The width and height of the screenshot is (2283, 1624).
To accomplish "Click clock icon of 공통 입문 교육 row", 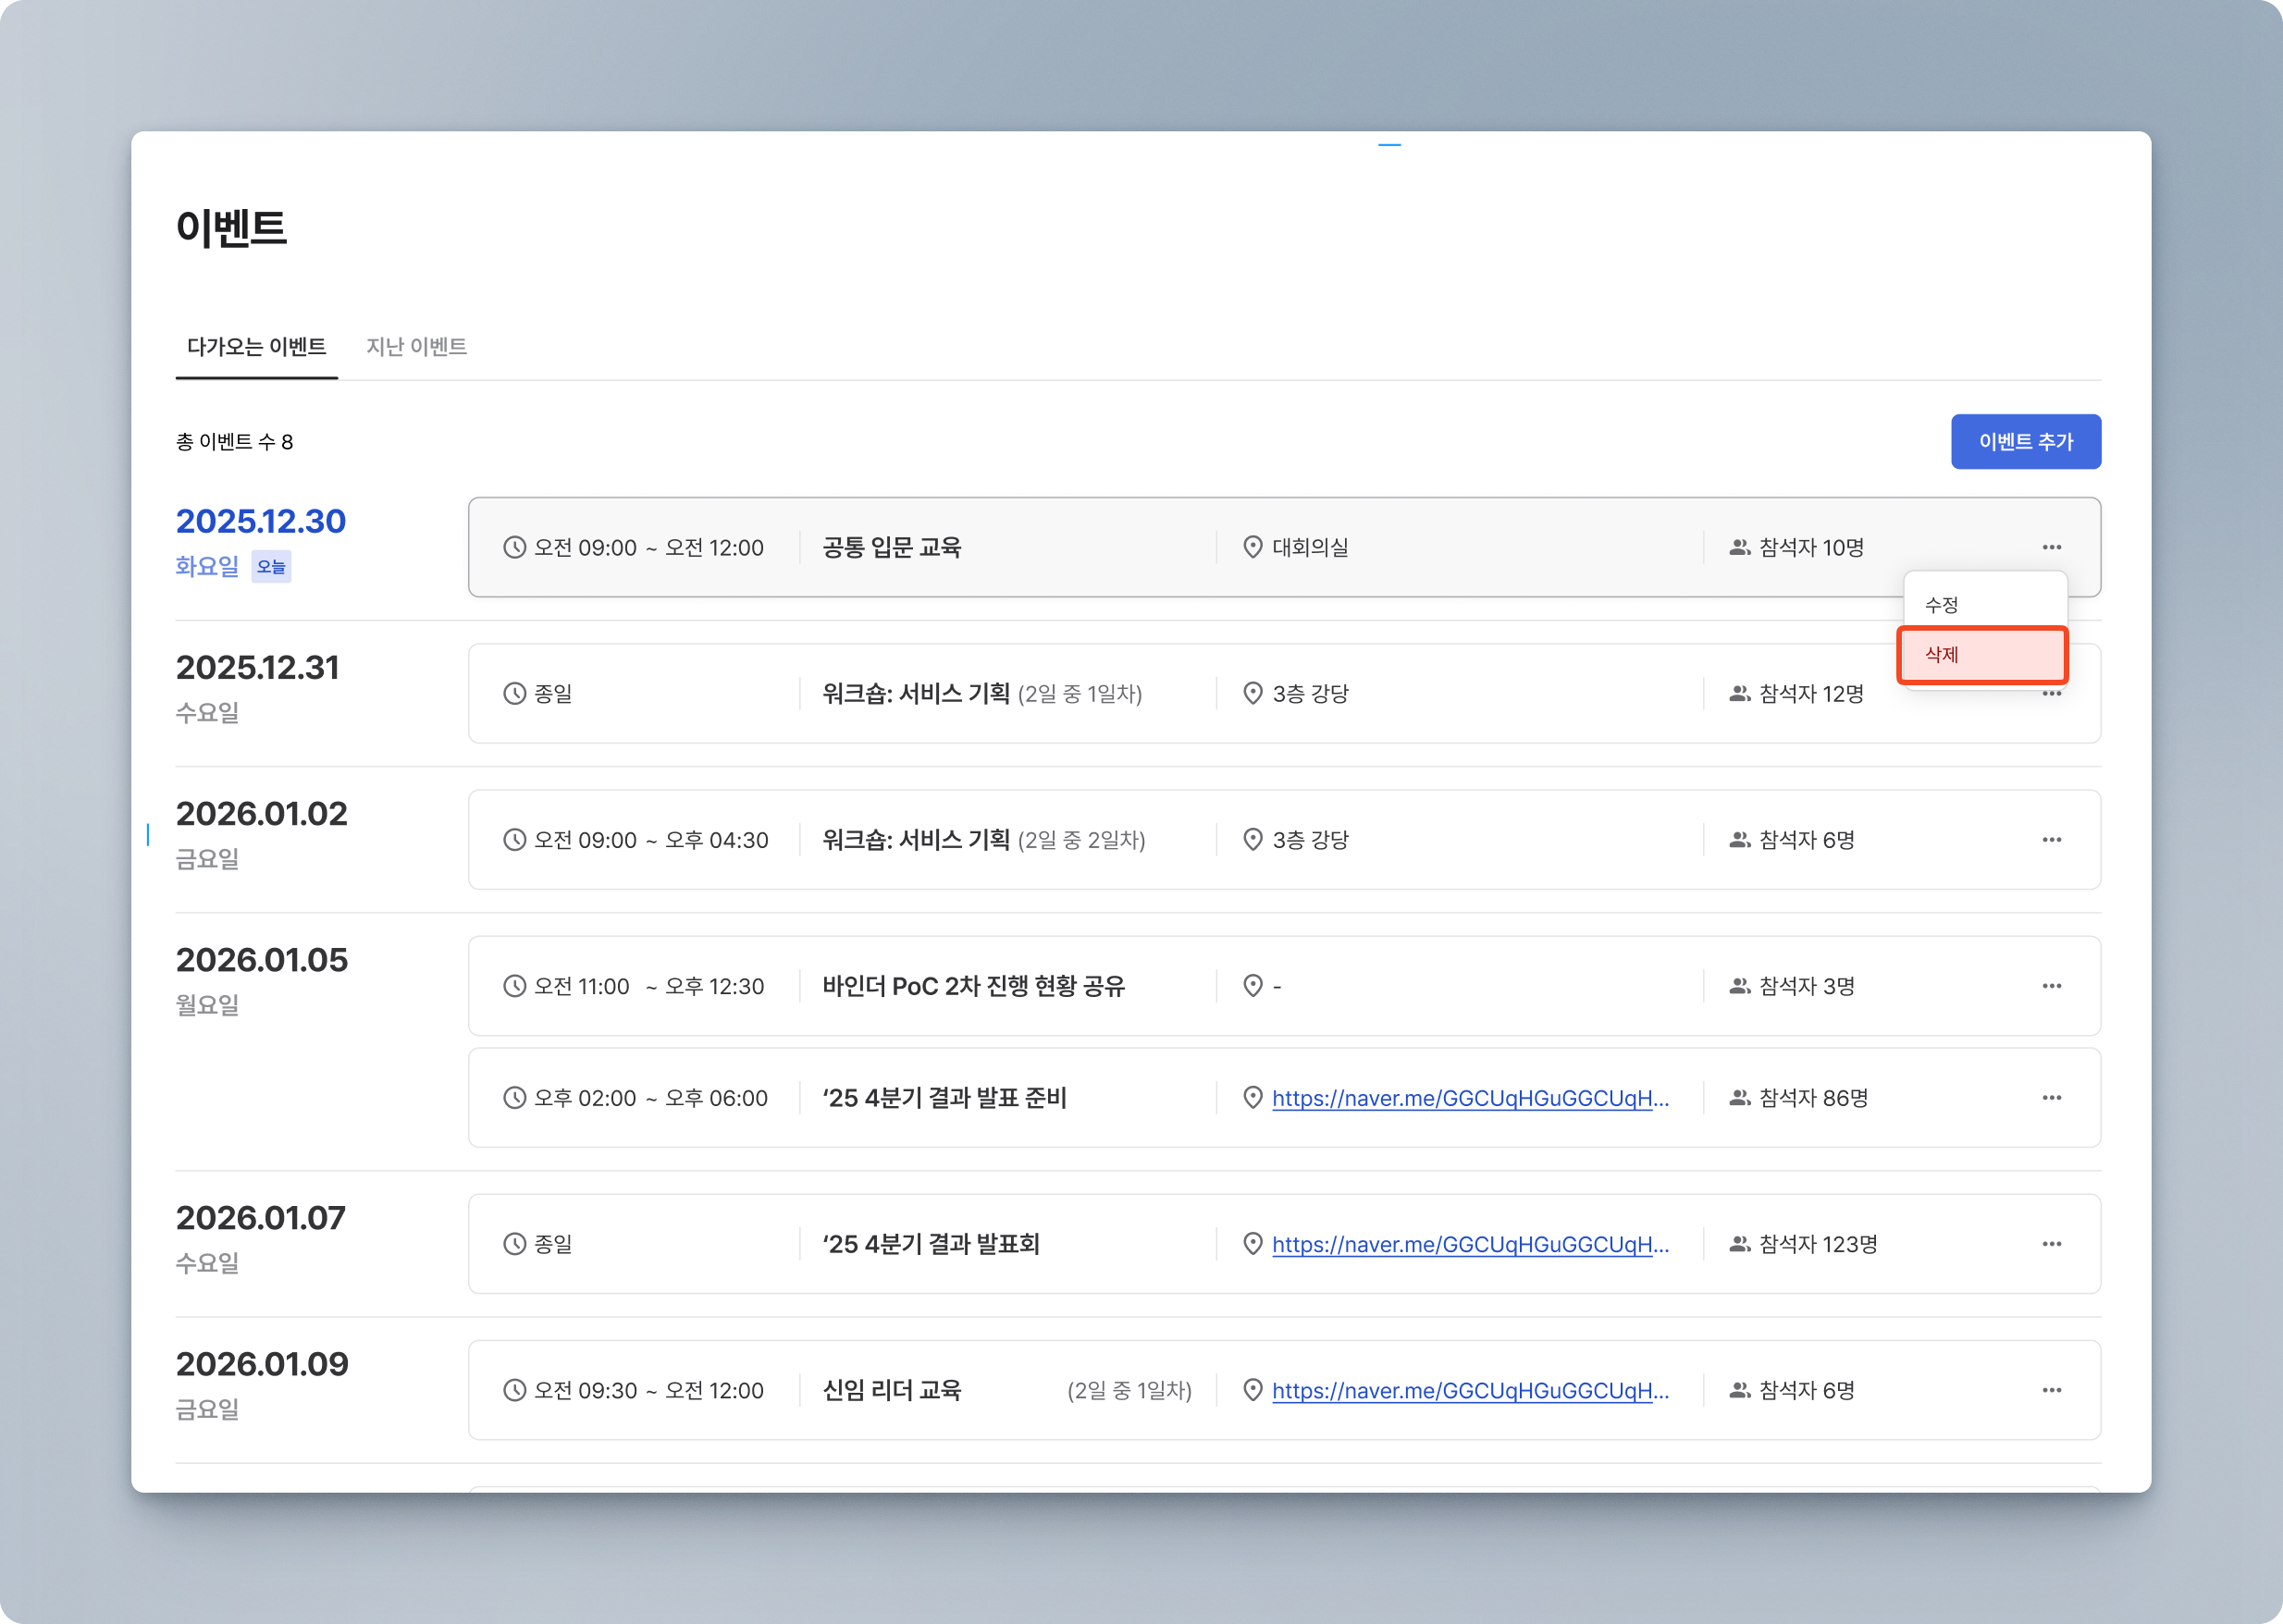I will [x=514, y=547].
